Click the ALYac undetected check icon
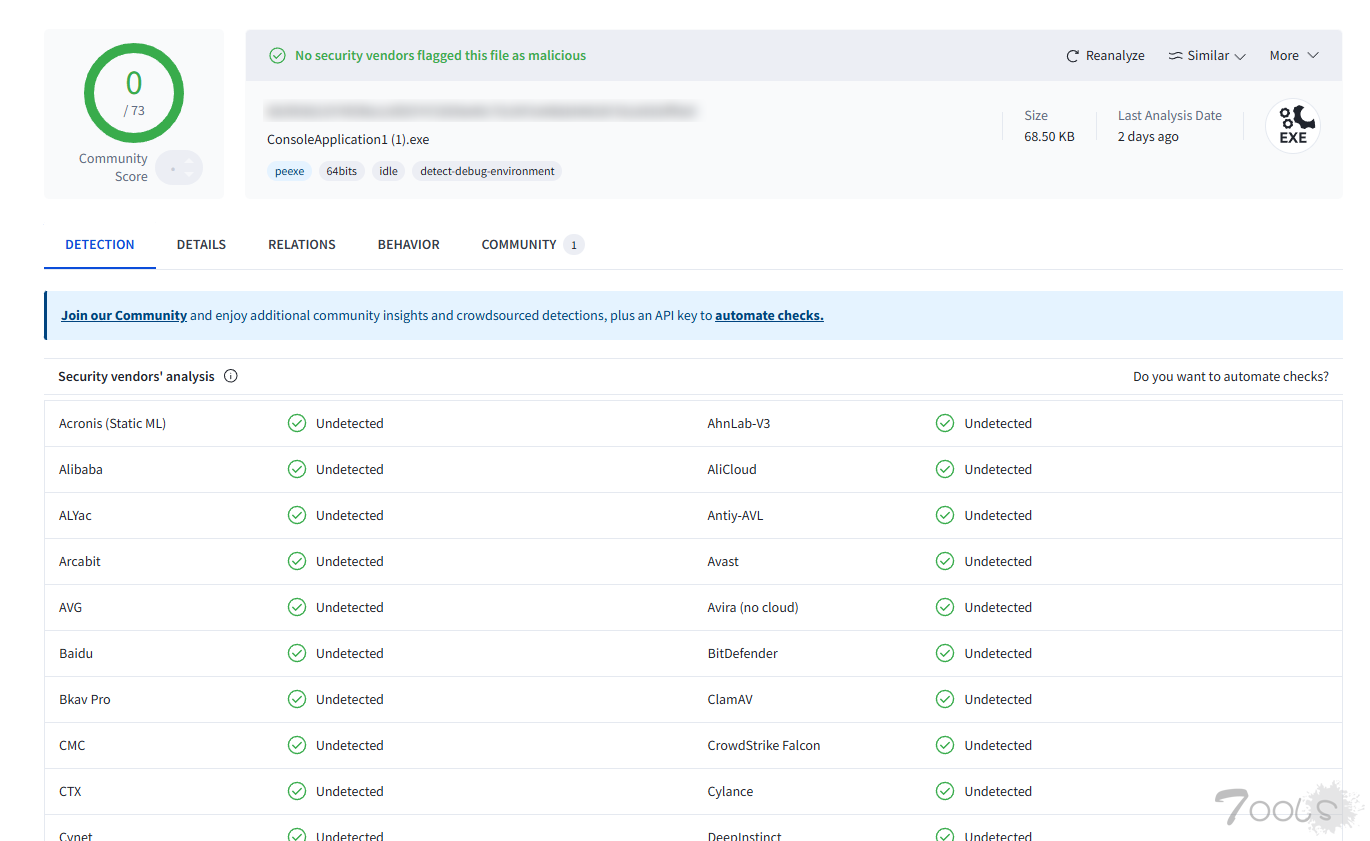This screenshot has width=1370, height=841. click(297, 515)
